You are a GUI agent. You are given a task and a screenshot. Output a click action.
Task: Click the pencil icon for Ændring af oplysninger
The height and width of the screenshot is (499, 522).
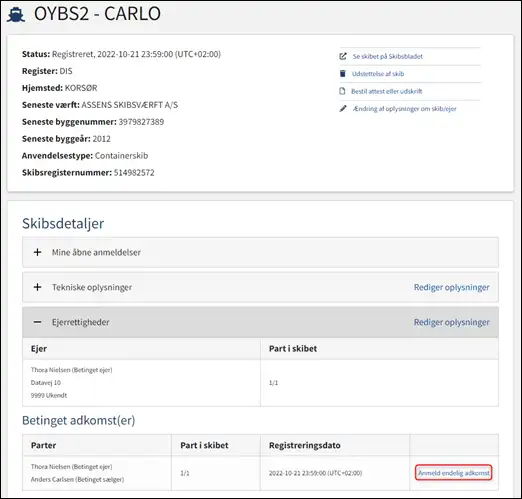click(x=343, y=109)
